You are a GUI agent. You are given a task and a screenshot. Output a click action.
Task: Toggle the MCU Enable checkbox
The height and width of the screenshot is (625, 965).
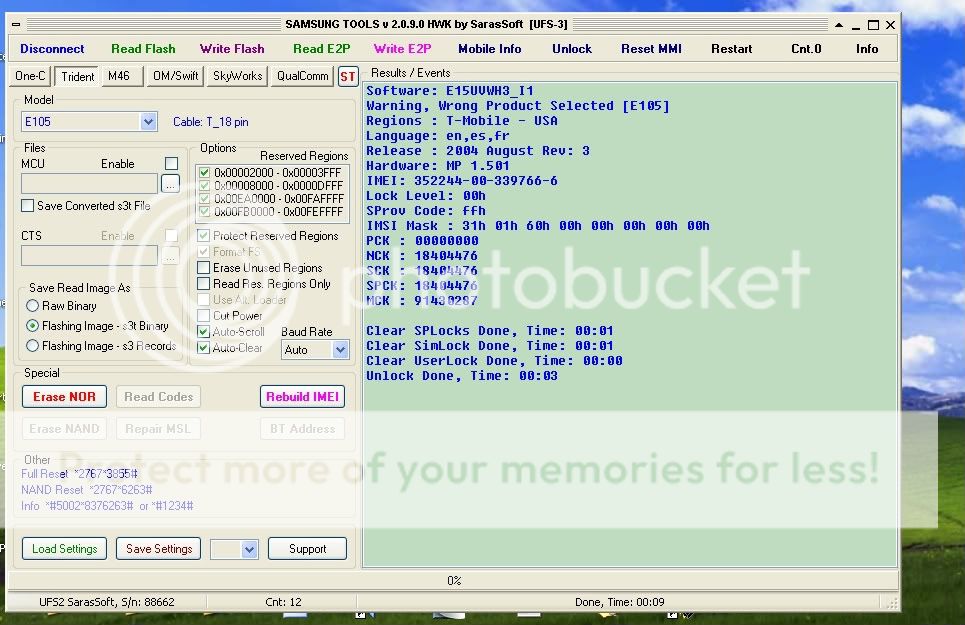point(172,163)
